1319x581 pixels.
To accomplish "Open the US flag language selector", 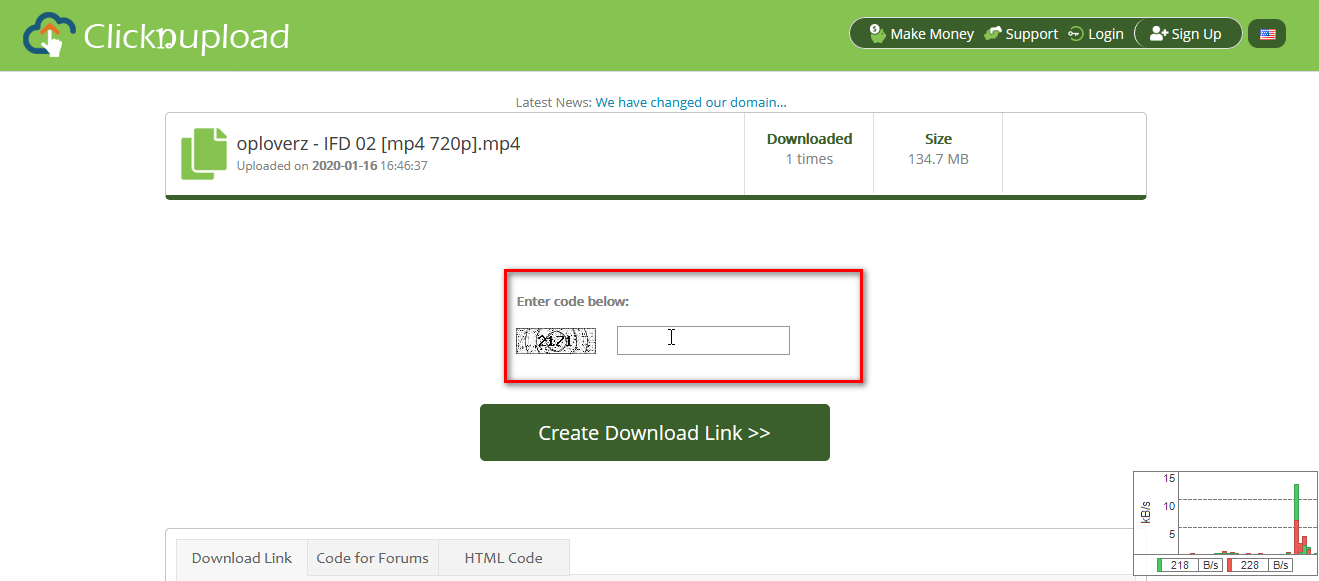I will pos(1267,33).
